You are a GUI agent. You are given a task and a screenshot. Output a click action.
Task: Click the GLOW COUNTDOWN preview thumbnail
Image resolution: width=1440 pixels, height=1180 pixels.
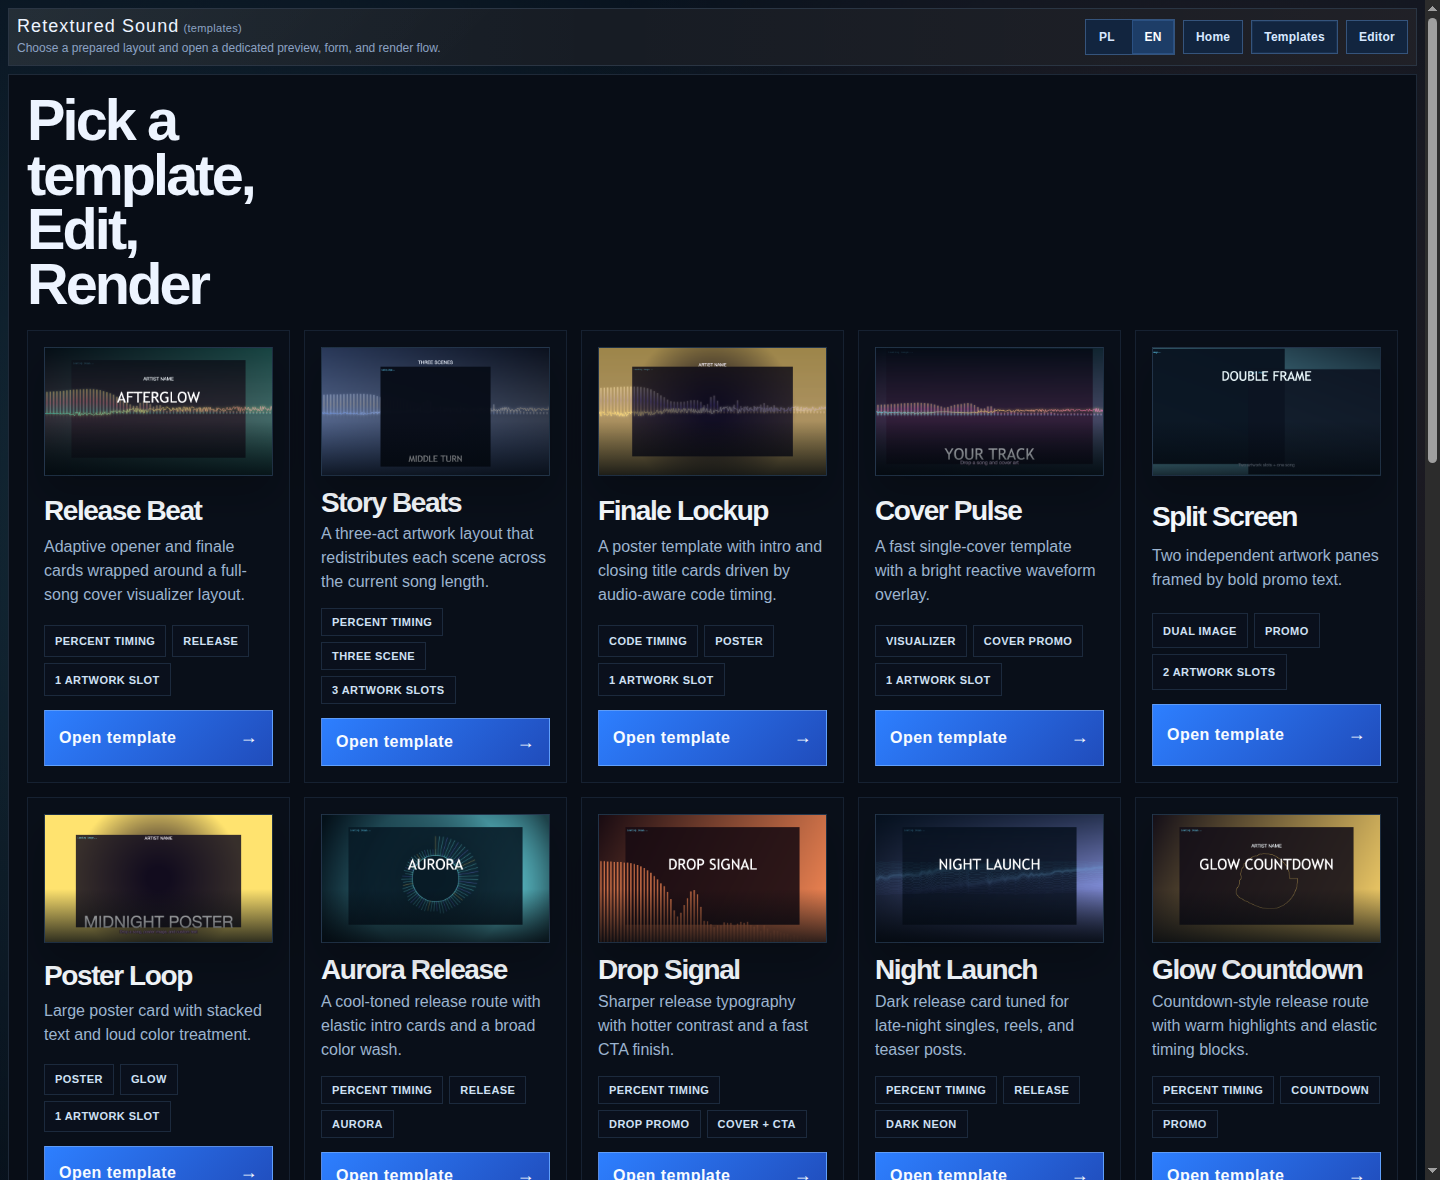(1266, 878)
